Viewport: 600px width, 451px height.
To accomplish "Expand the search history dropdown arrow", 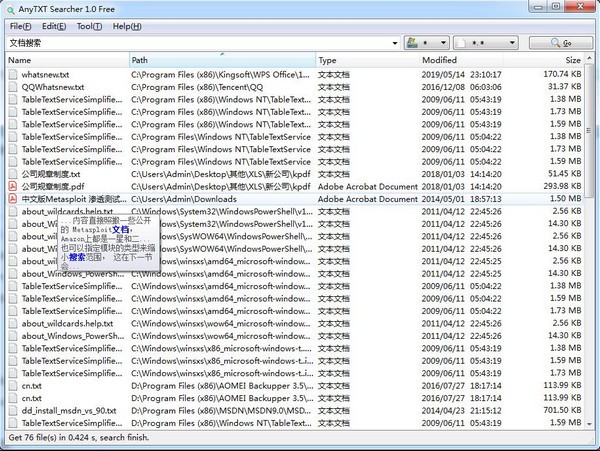I will tap(396, 43).
